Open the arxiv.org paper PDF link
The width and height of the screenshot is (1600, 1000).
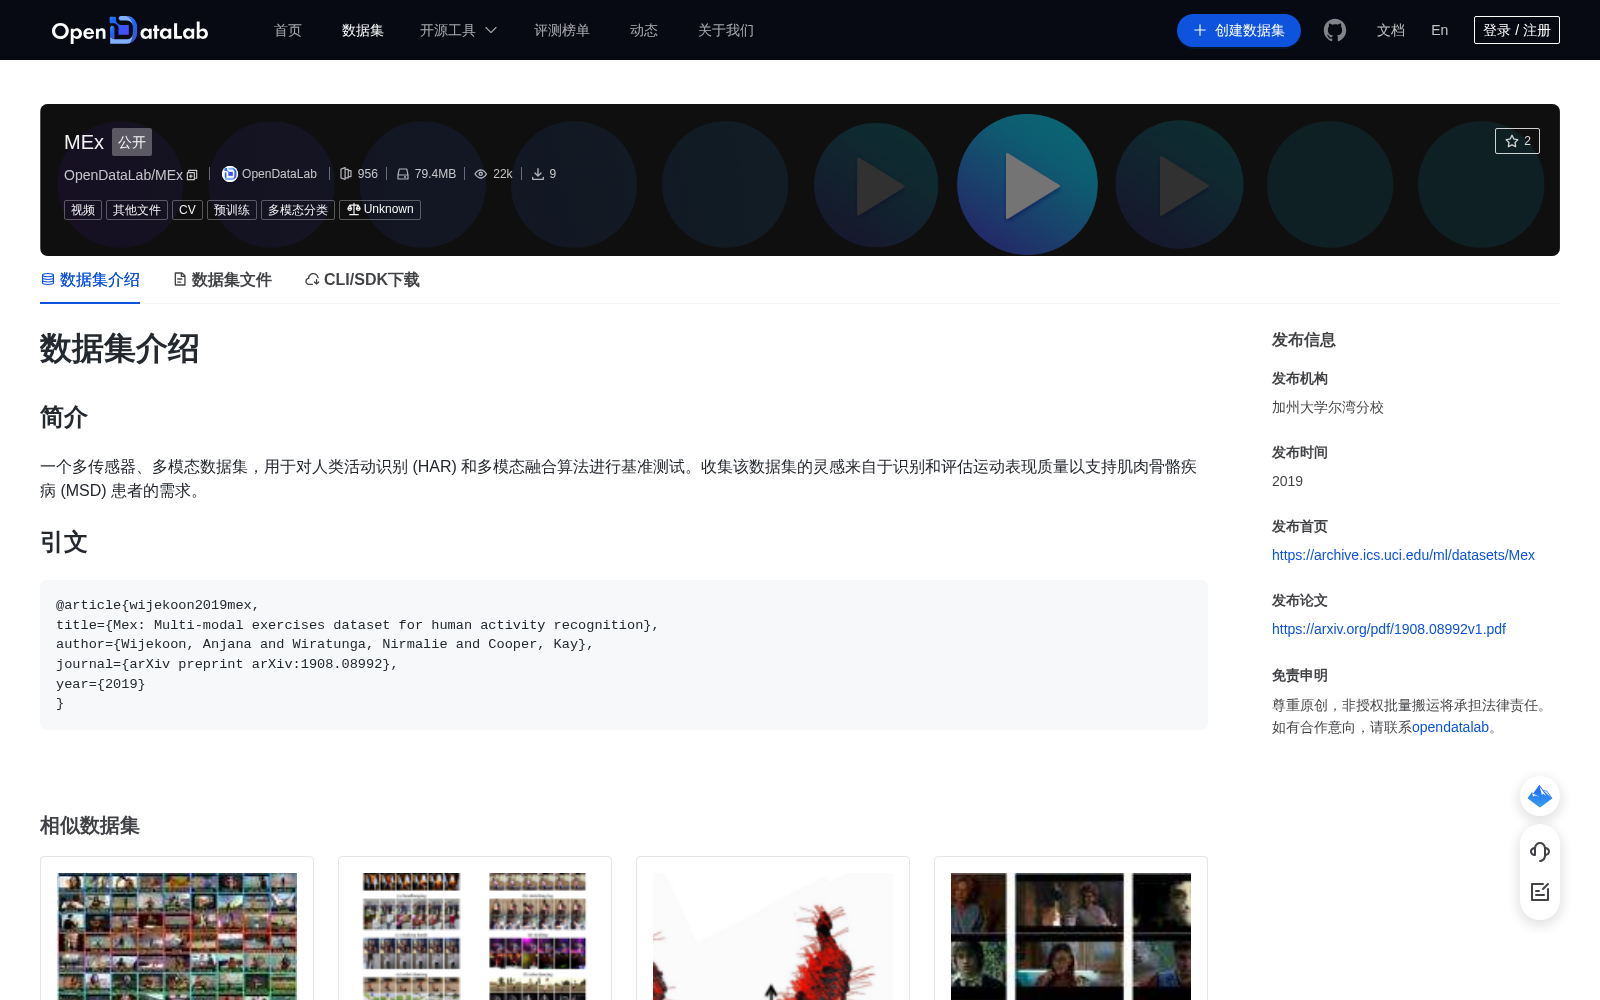[x=1389, y=629]
